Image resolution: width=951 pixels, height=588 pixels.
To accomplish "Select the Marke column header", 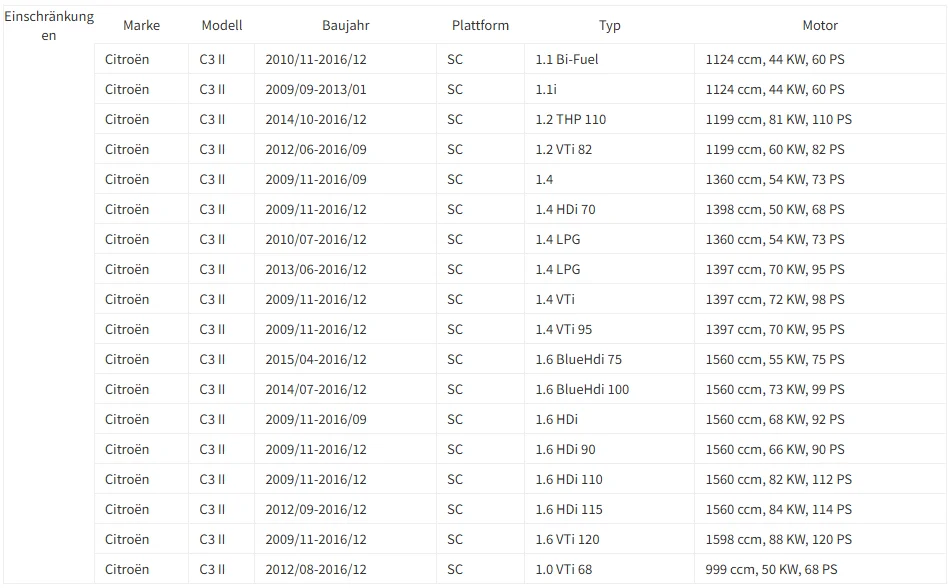I will tap(141, 25).
